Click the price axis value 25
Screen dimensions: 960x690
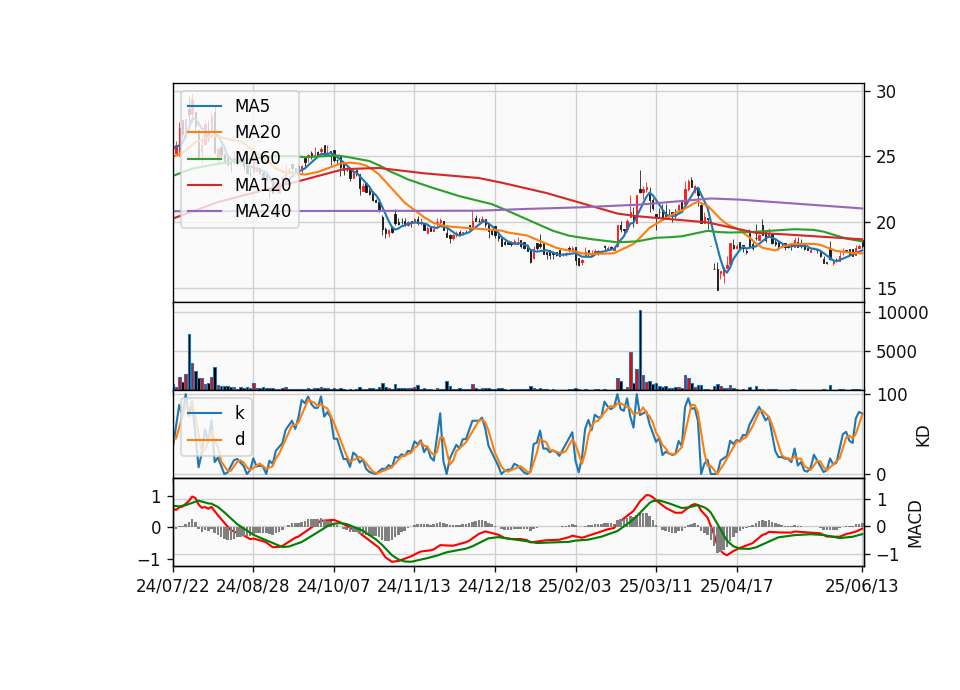pos(886,158)
